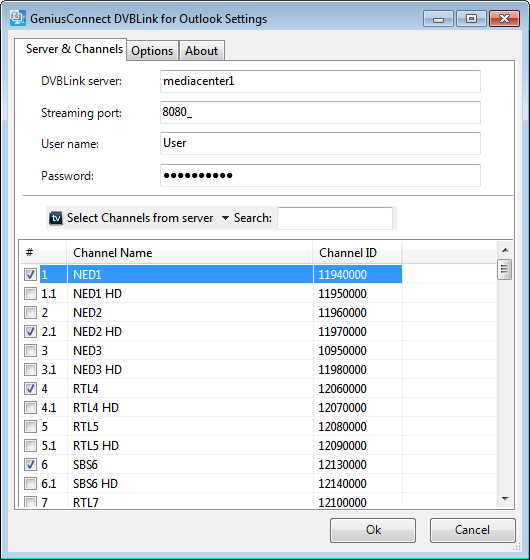Tick the SBS6 HD channel checkbox
The image size is (530, 560).
pyautogui.click(x=30, y=483)
